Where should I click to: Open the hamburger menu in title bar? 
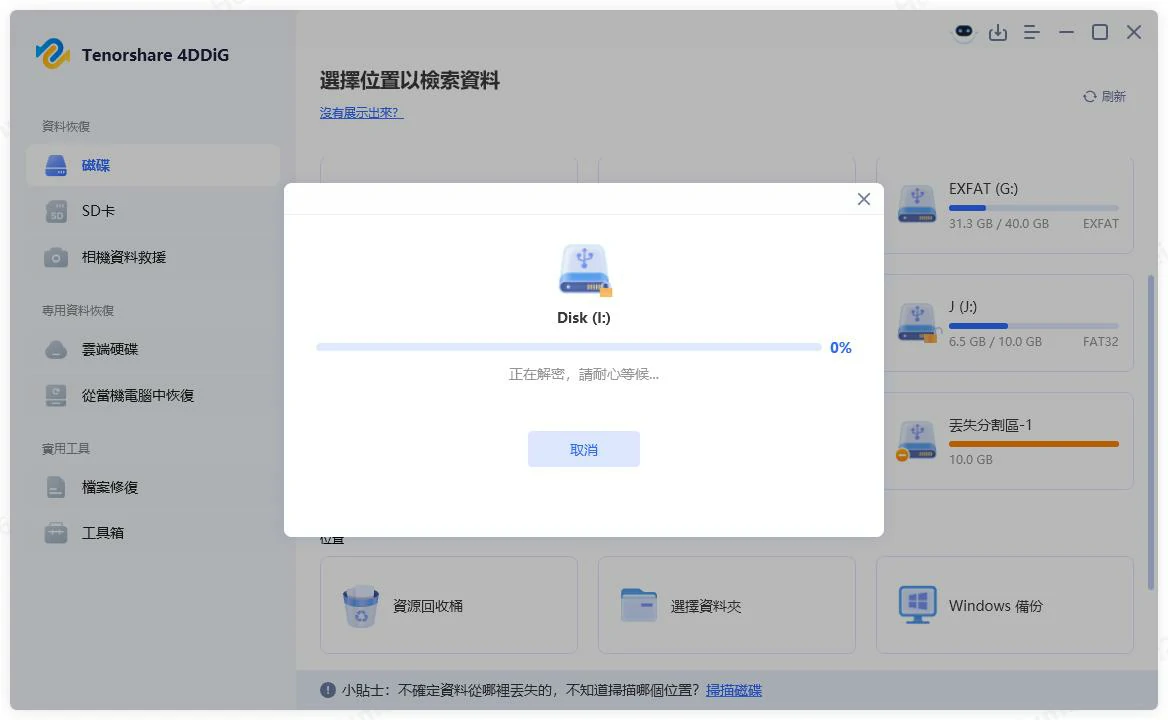(x=1032, y=32)
